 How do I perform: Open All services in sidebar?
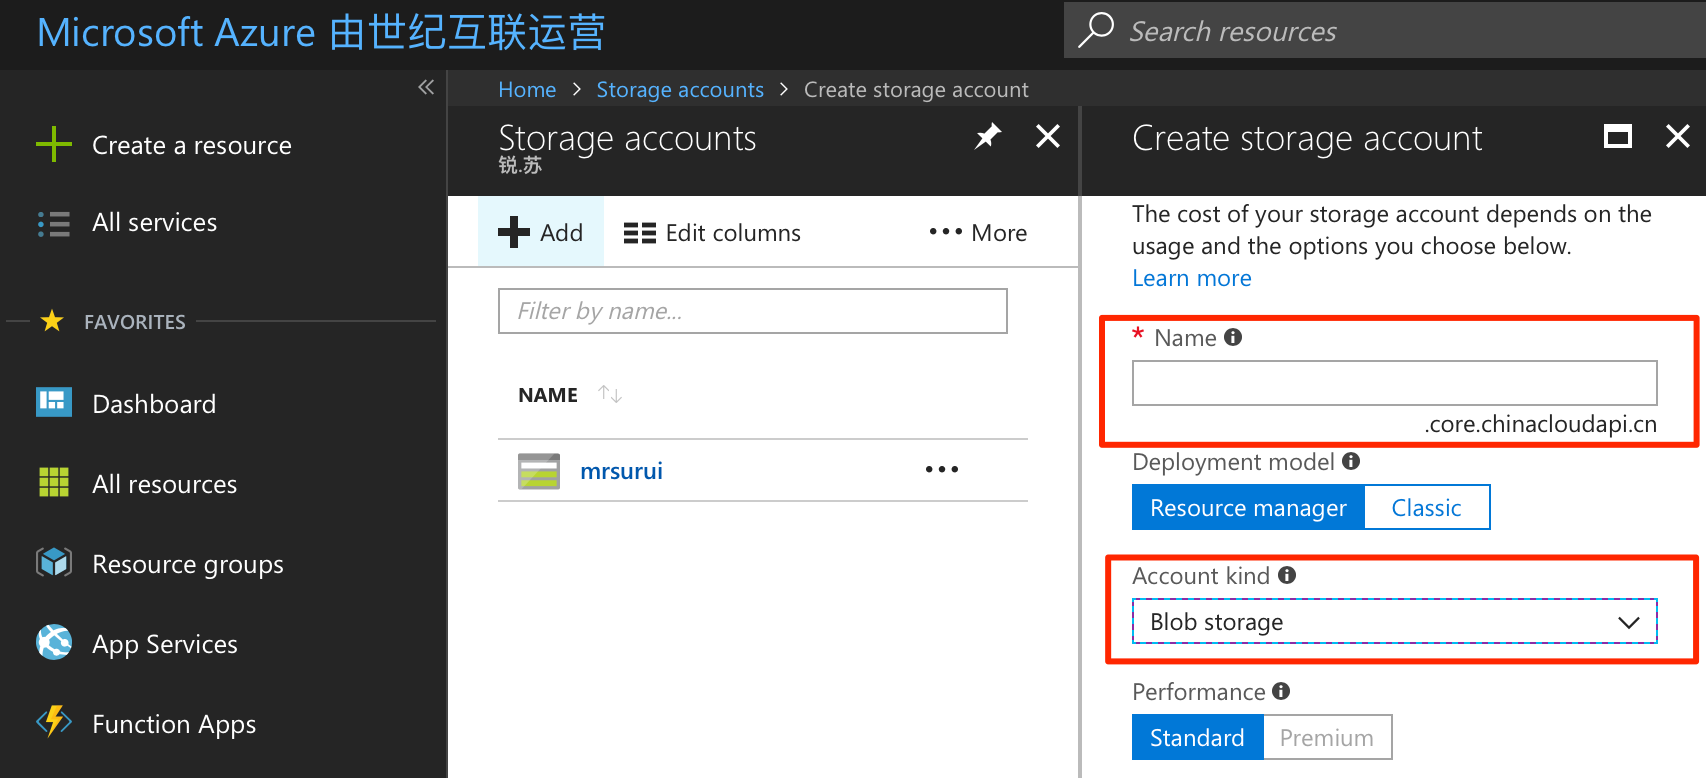click(x=155, y=222)
